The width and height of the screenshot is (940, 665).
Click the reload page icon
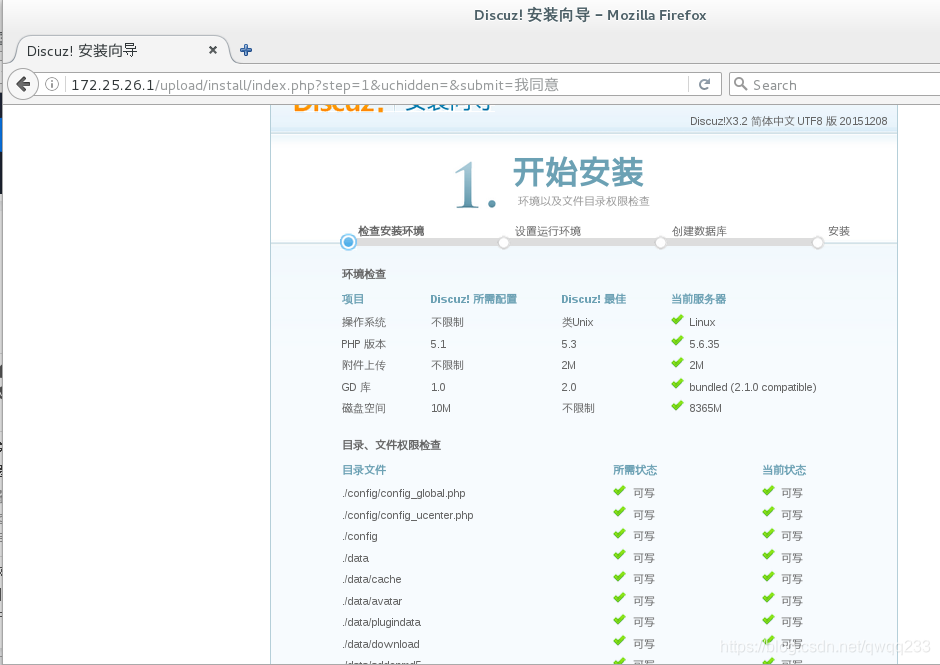[704, 85]
